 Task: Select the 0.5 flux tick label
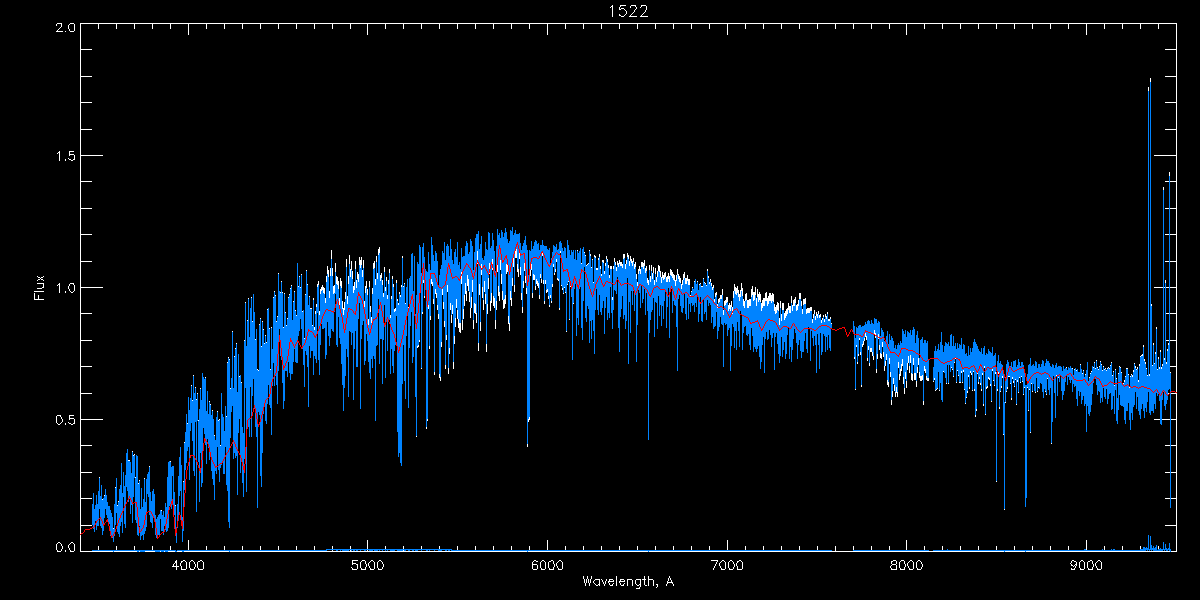[64, 419]
